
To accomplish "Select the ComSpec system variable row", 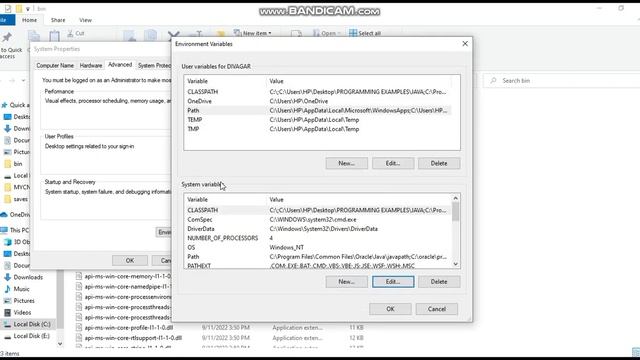I will click(x=318, y=220).
